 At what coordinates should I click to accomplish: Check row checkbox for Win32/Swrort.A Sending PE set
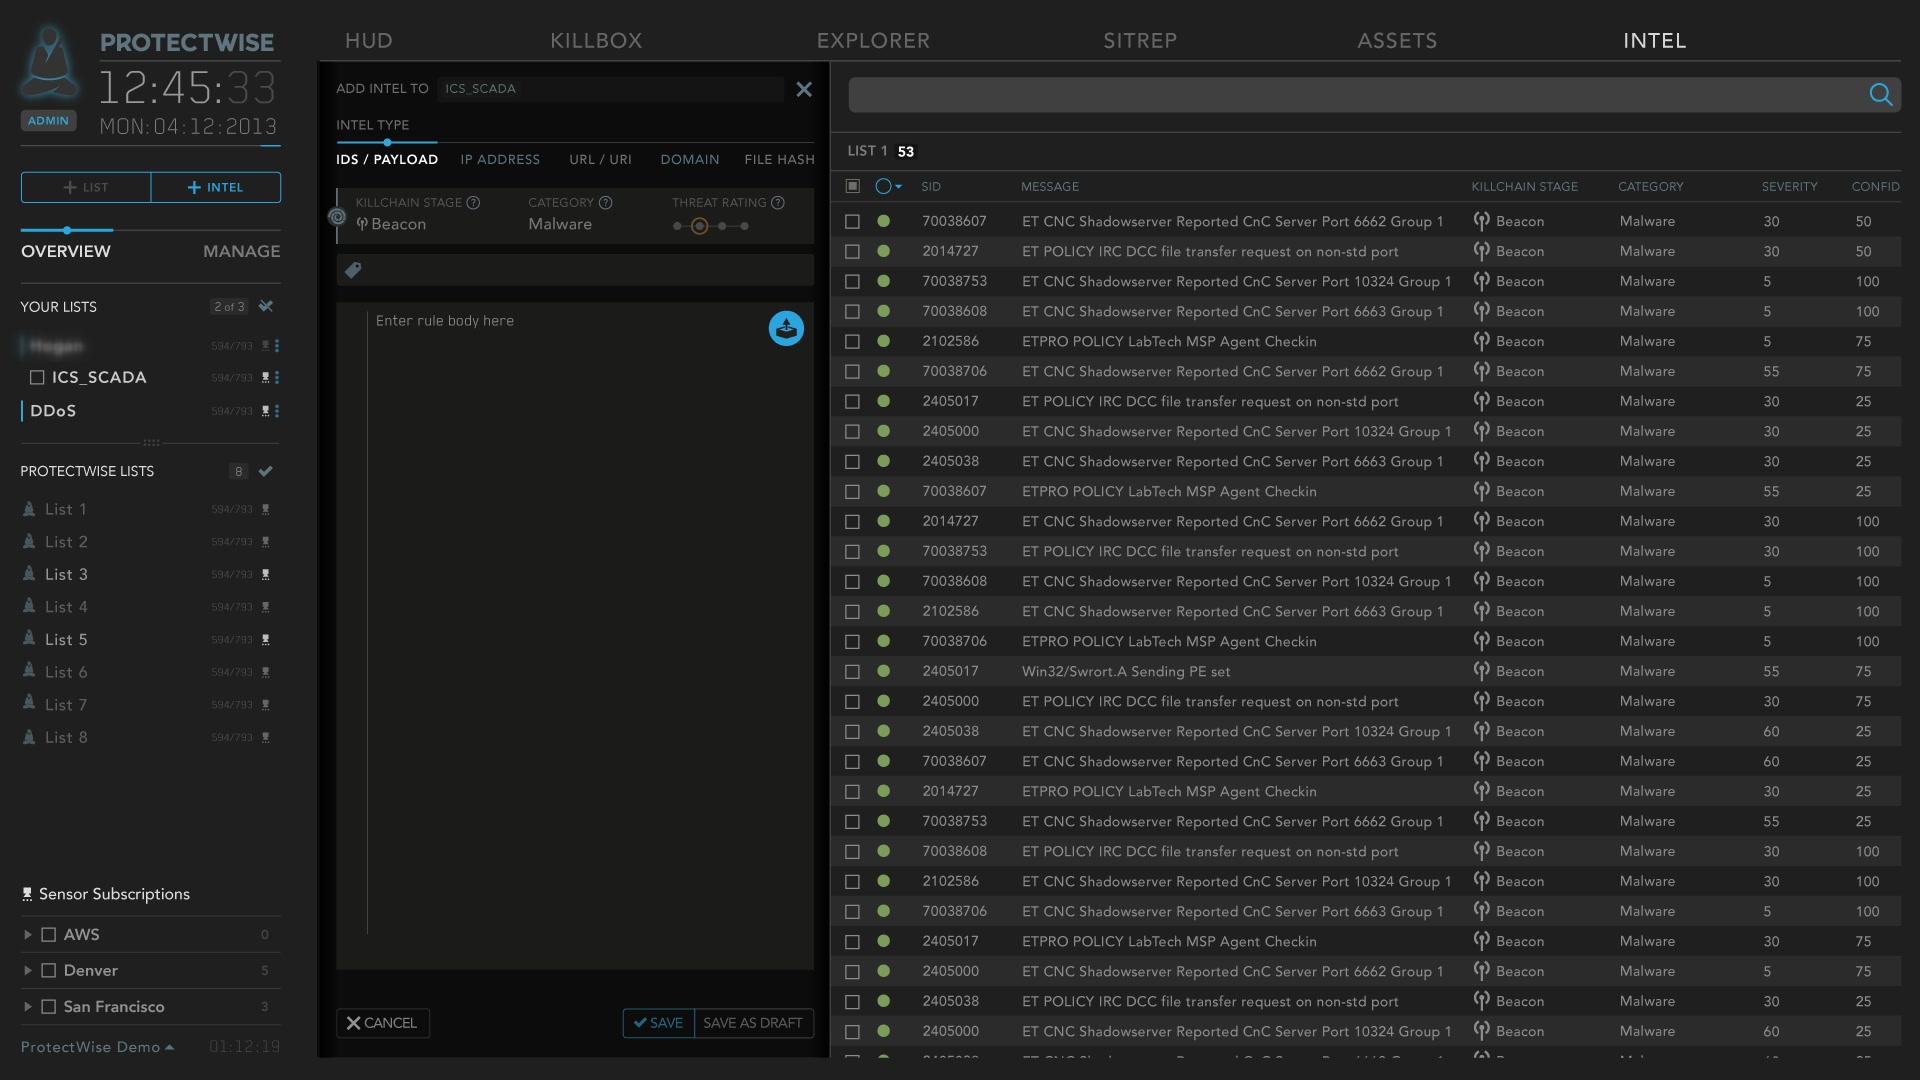[x=852, y=671]
